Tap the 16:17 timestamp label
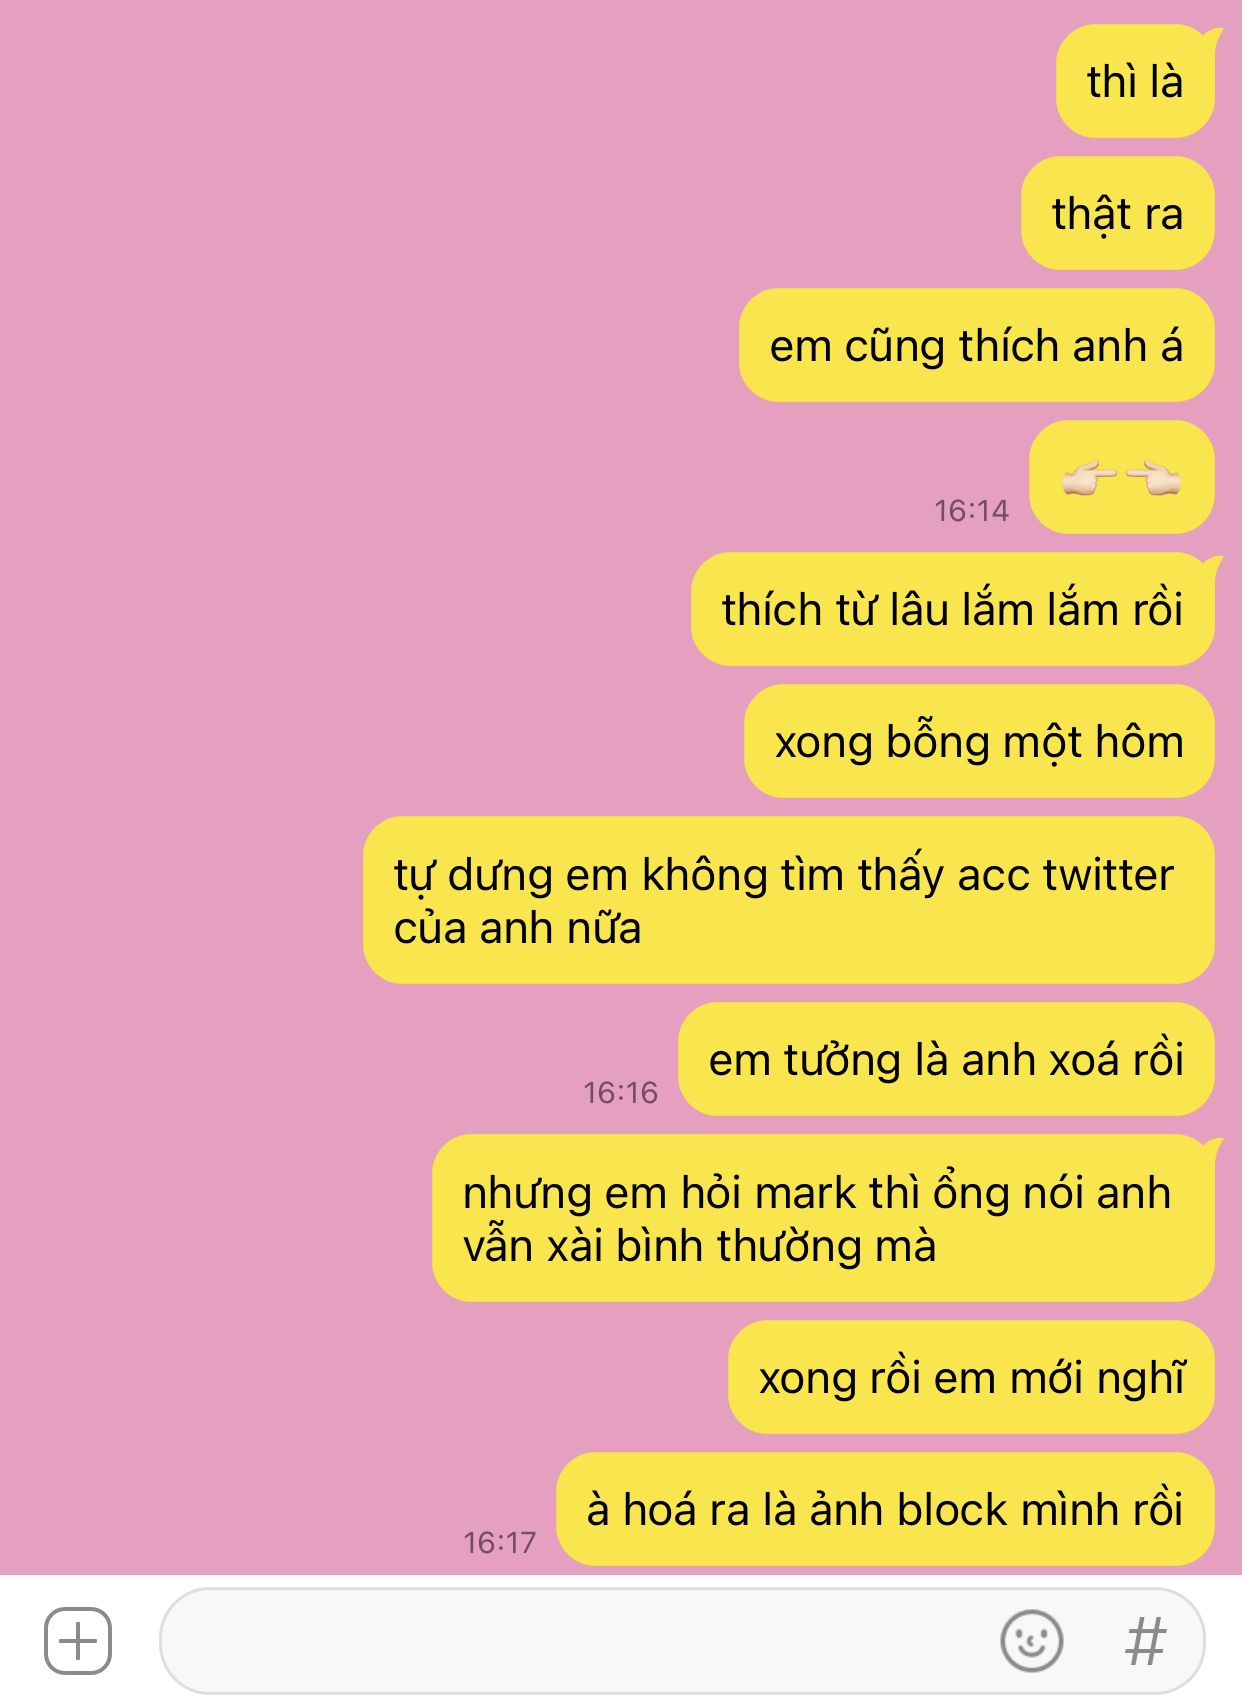Screen dimensions: 1242x1707 click(500, 1543)
